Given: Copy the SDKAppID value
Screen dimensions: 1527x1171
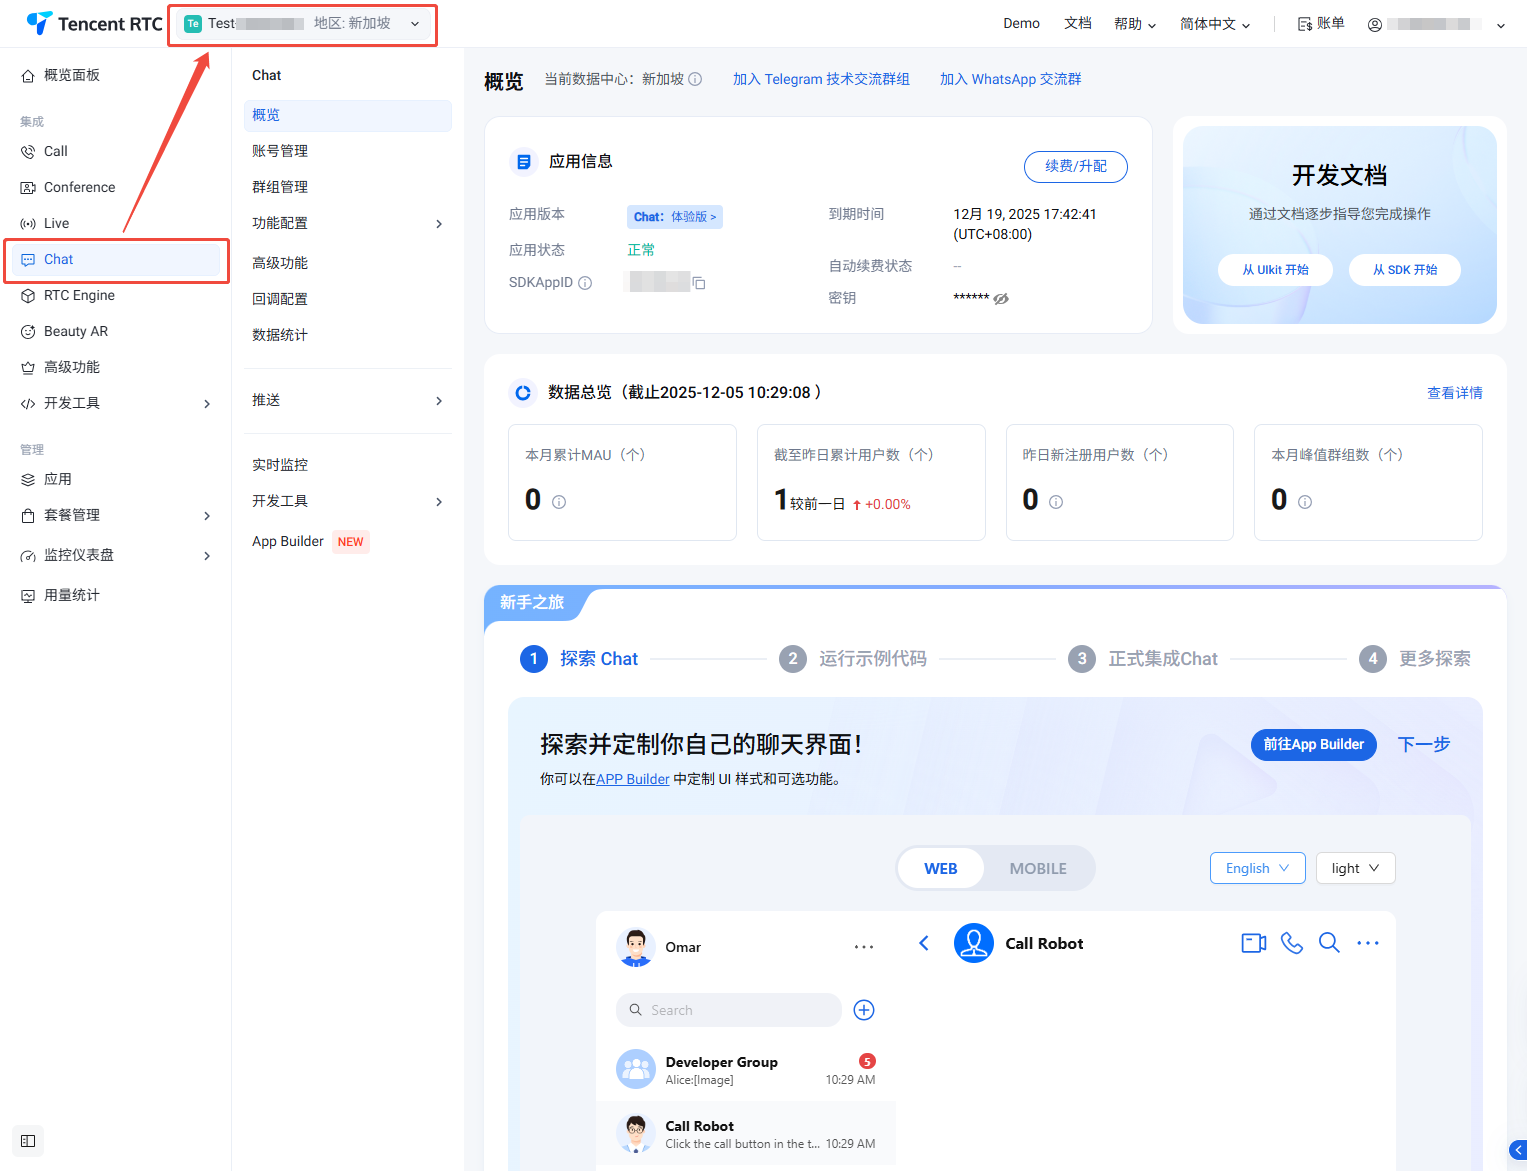Looking at the screenshot, I should pos(699,283).
